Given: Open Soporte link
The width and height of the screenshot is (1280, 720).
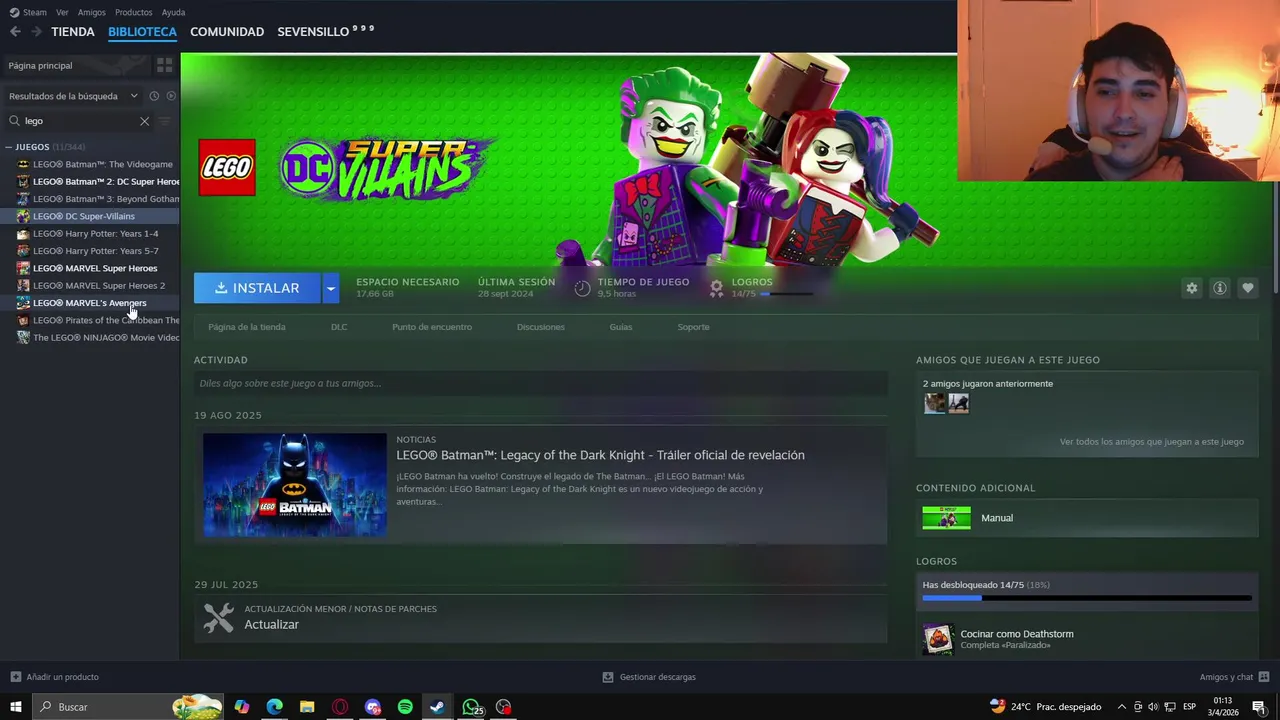Looking at the screenshot, I should coord(693,327).
